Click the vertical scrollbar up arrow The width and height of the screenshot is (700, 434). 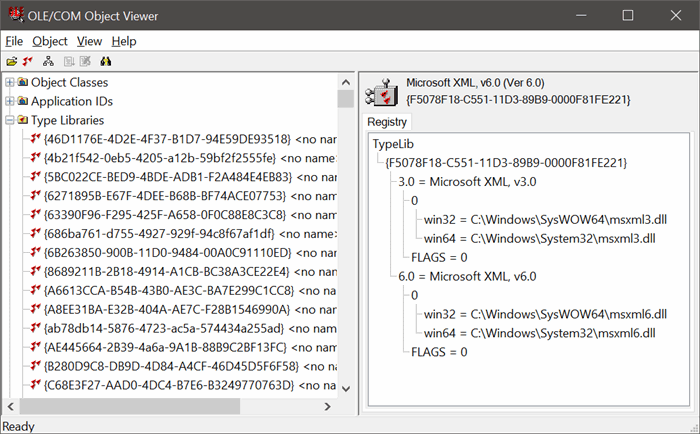click(x=346, y=82)
